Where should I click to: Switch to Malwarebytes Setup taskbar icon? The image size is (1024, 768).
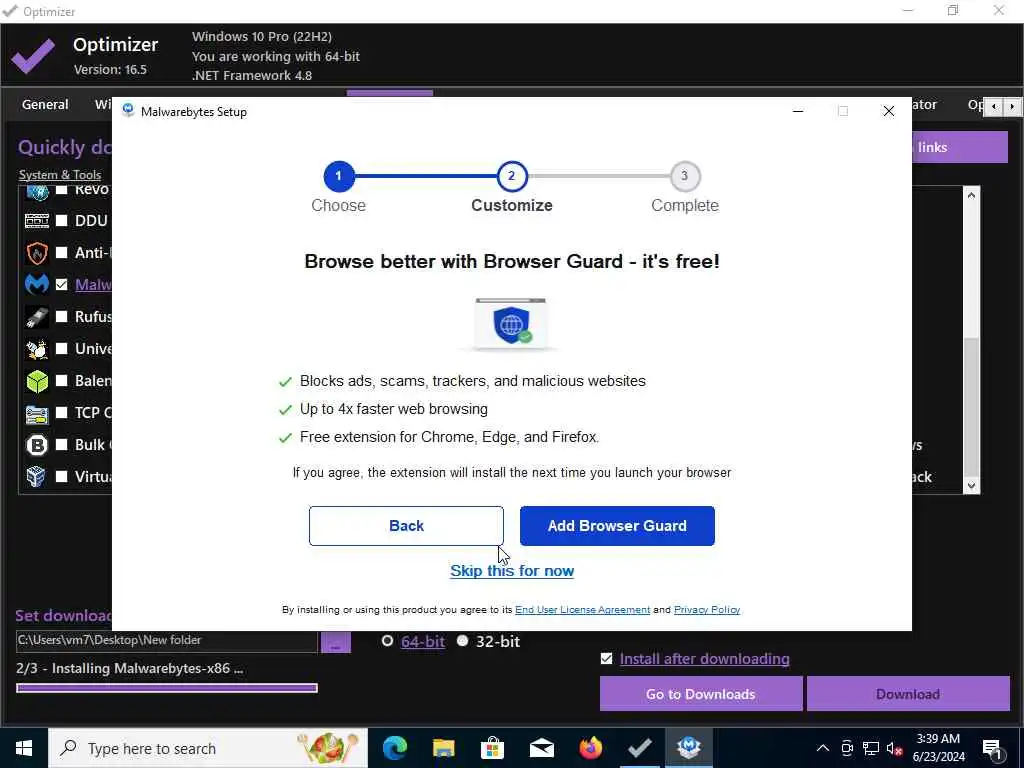point(689,748)
